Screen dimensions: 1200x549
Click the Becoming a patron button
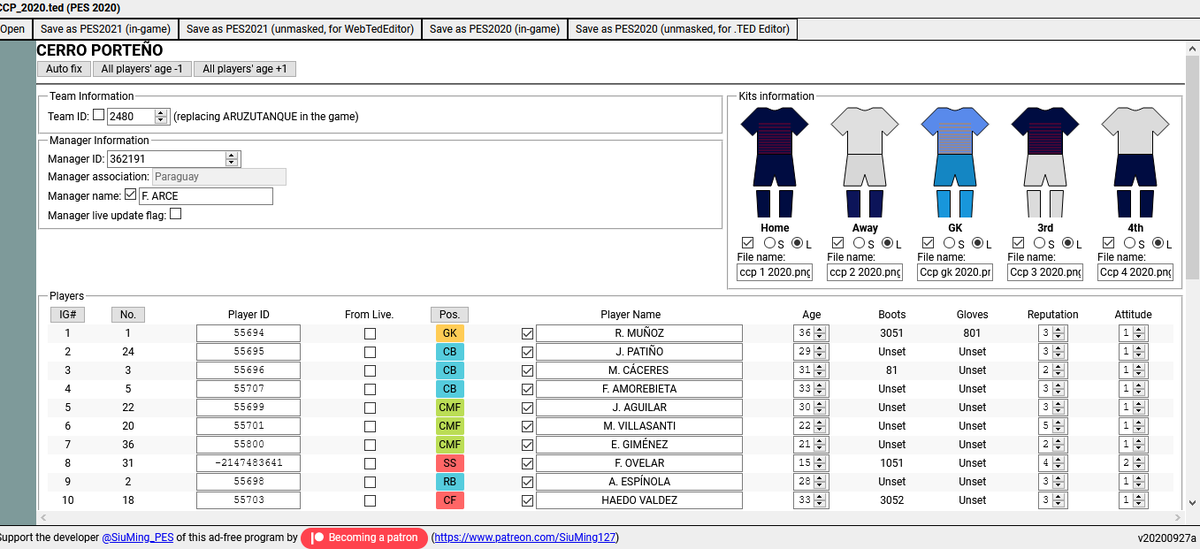coord(364,538)
